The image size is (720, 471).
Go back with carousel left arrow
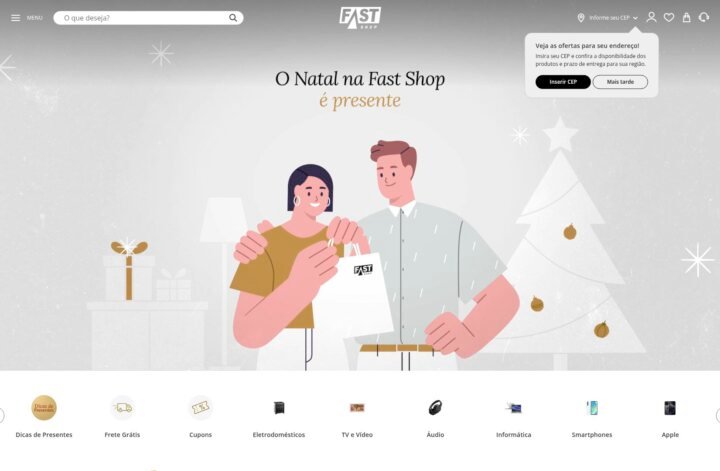pyautogui.click(x=2, y=416)
